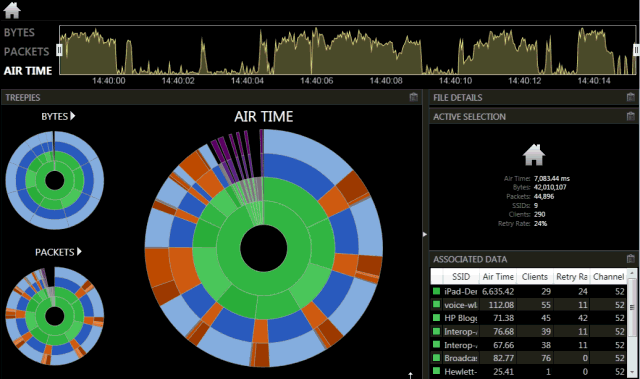The image size is (640, 379).
Task: Click the air time value 25.41
Action: 504,371
